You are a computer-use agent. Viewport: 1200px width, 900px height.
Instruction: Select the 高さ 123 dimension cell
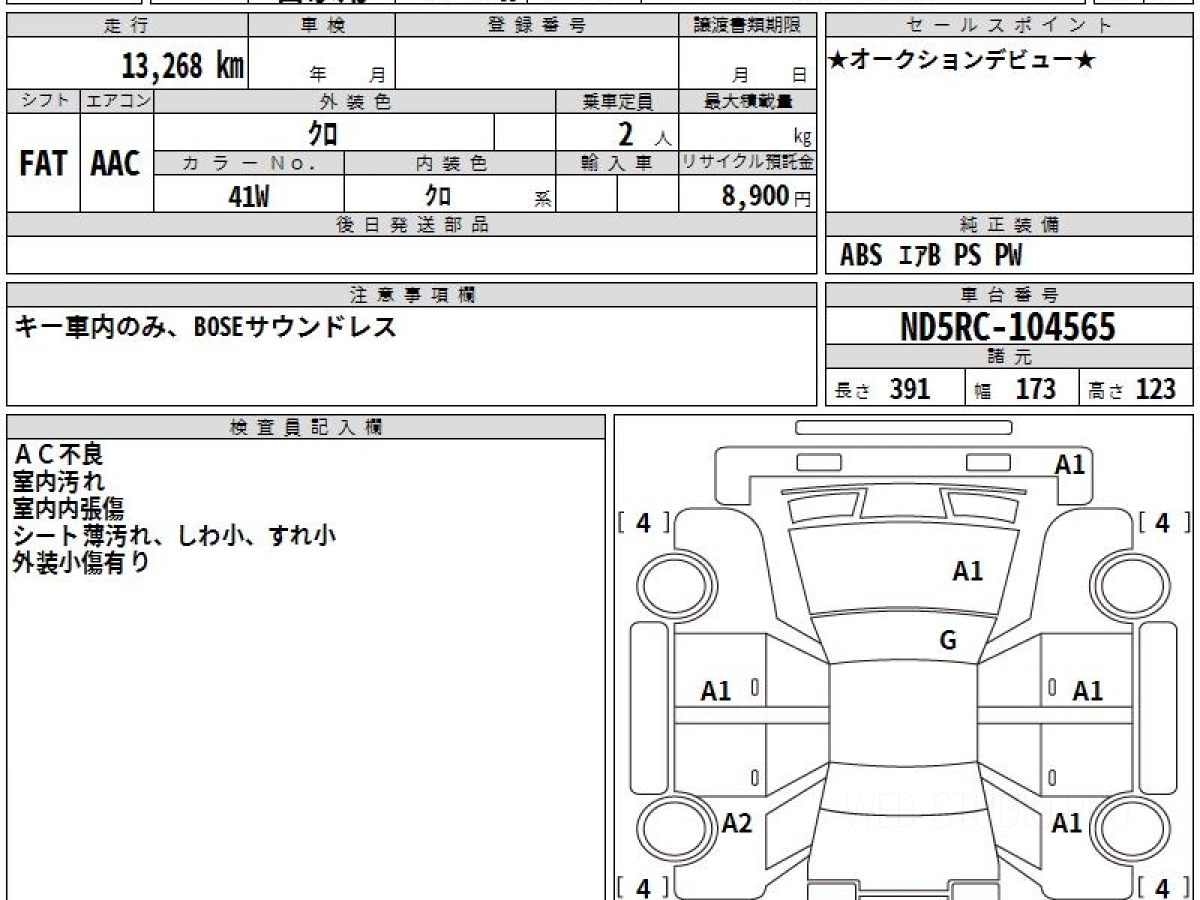[1137, 388]
